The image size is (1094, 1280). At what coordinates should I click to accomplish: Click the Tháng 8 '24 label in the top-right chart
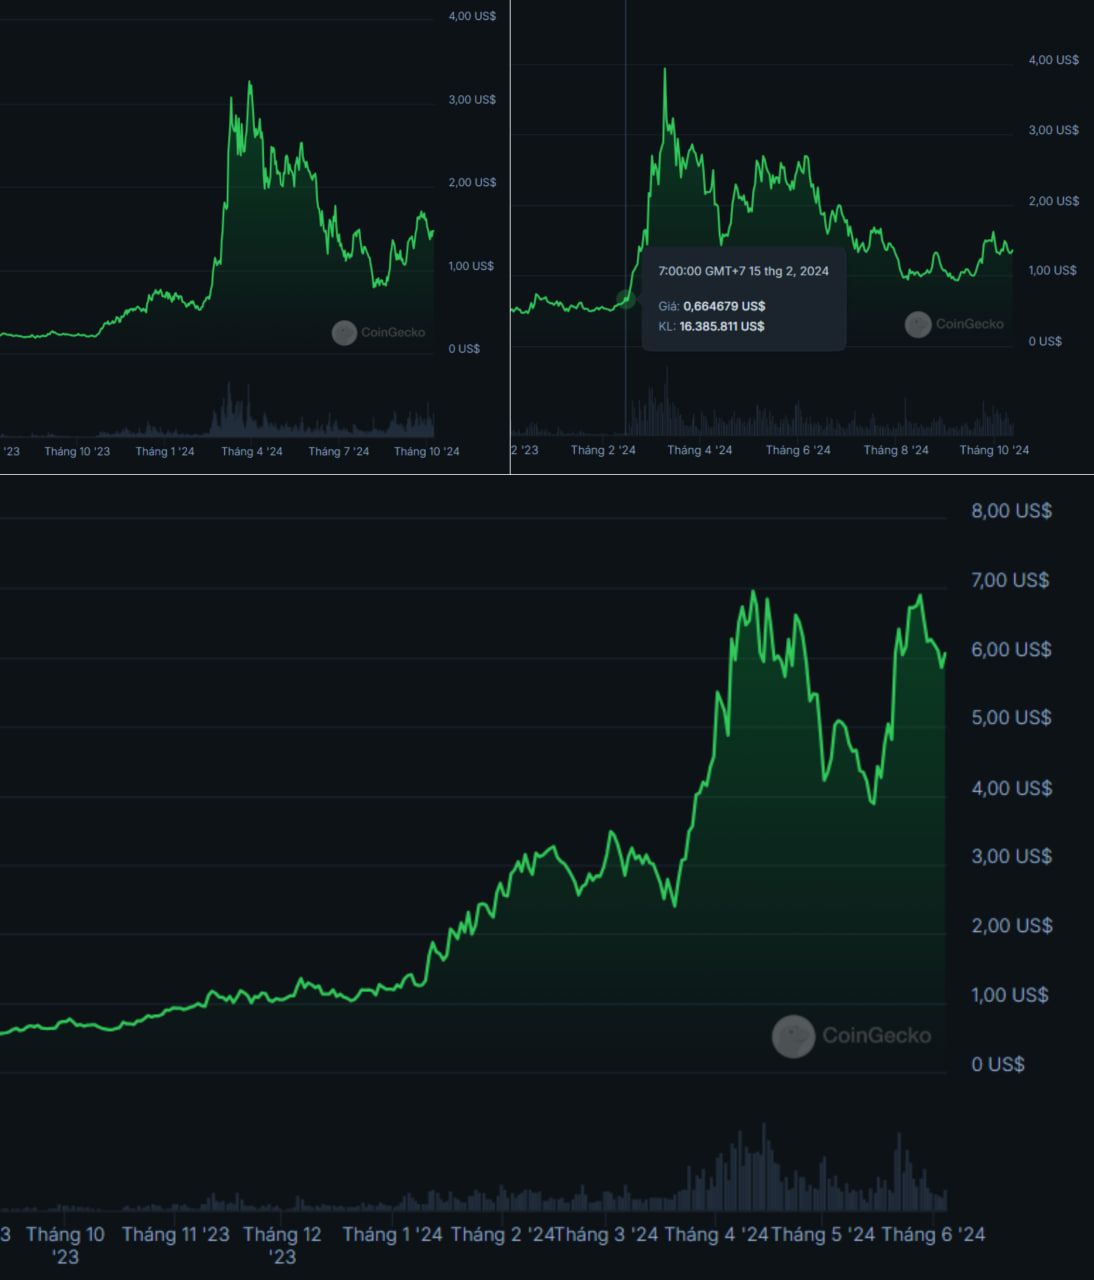(895, 450)
